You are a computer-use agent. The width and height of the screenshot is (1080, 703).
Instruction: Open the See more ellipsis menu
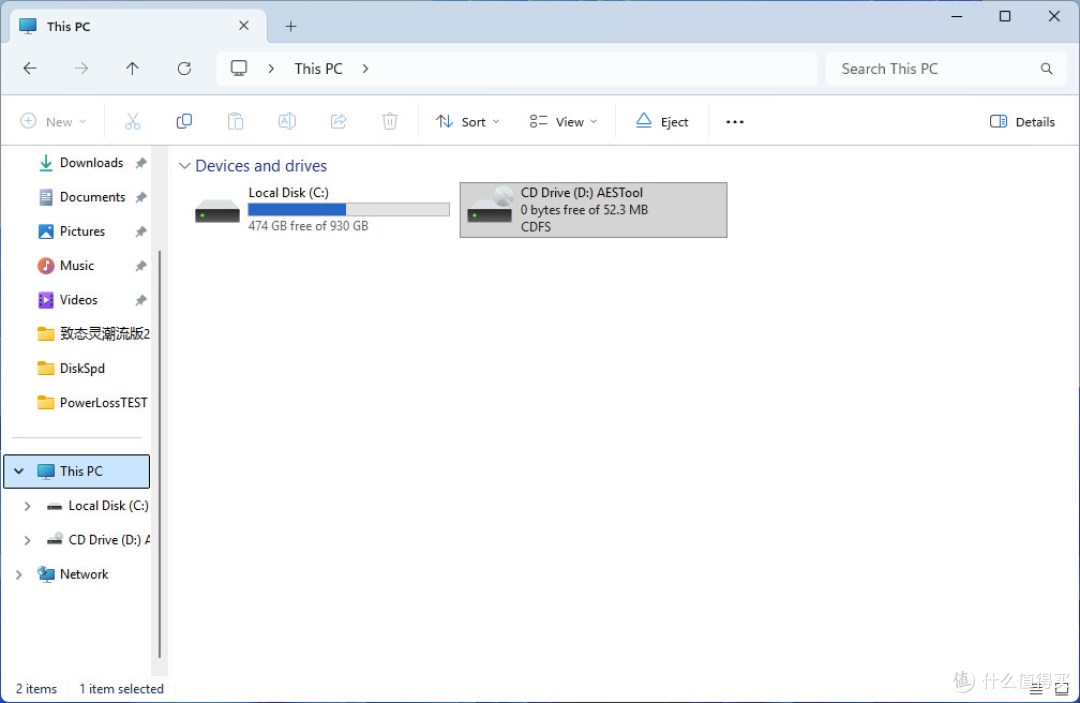(735, 122)
